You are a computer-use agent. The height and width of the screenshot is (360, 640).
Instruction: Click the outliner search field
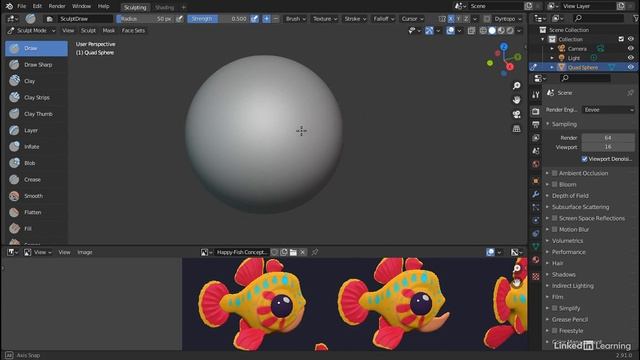pos(598,18)
